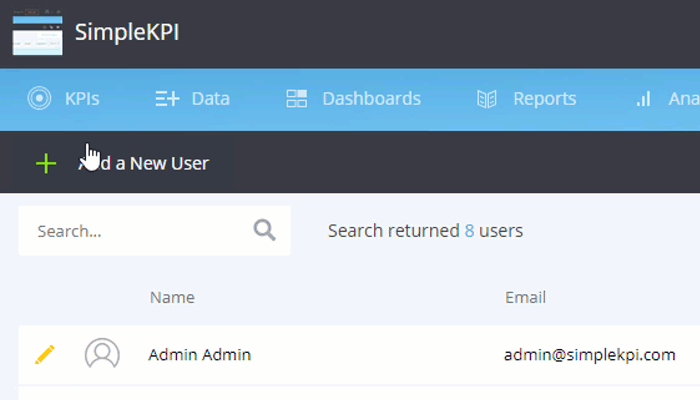Click the Analytics bar chart icon
The width and height of the screenshot is (700, 400).
coord(643,99)
